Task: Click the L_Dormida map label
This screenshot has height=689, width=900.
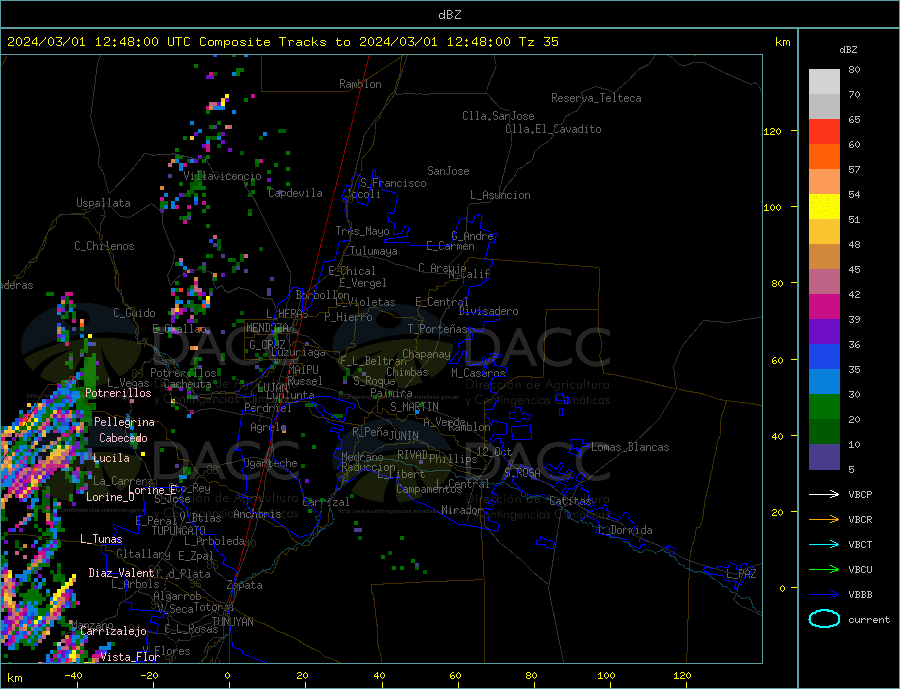Action: point(626,530)
